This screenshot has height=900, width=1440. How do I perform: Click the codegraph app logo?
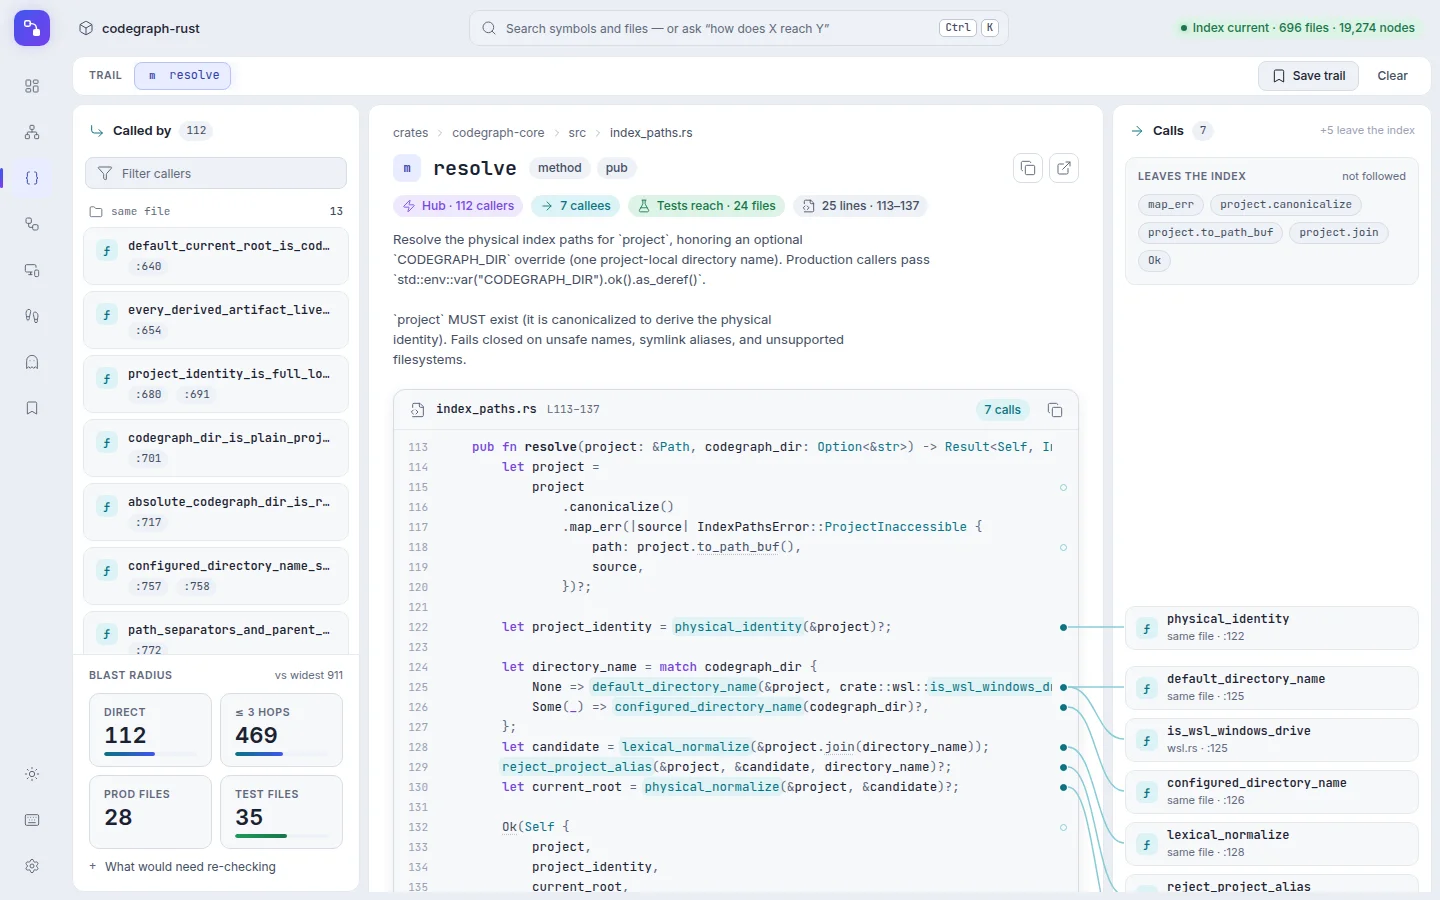(x=32, y=28)
